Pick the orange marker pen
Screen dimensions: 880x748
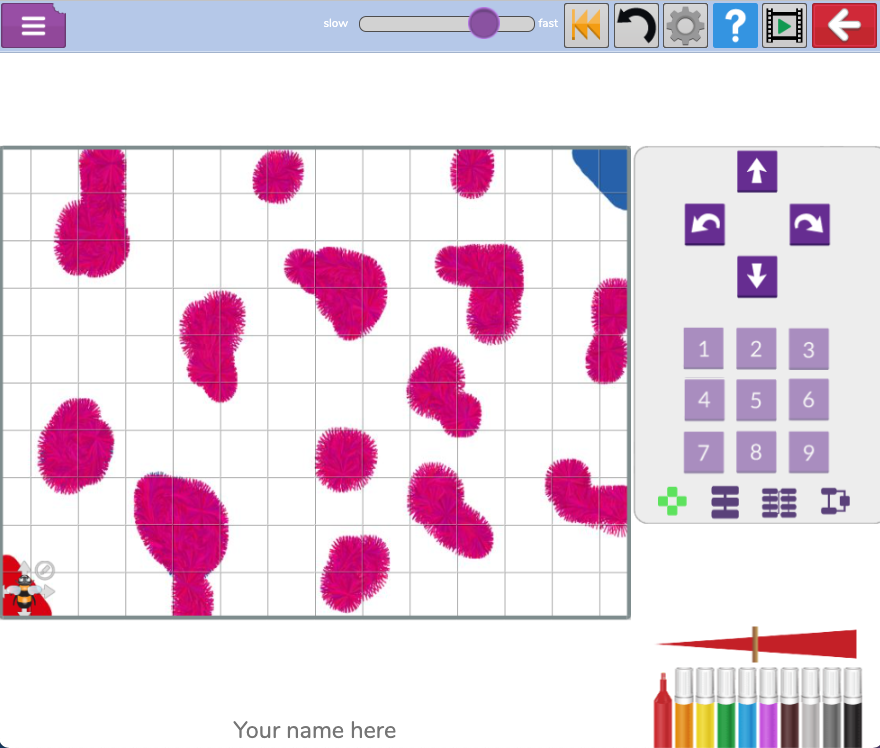(x=684, y=708)
